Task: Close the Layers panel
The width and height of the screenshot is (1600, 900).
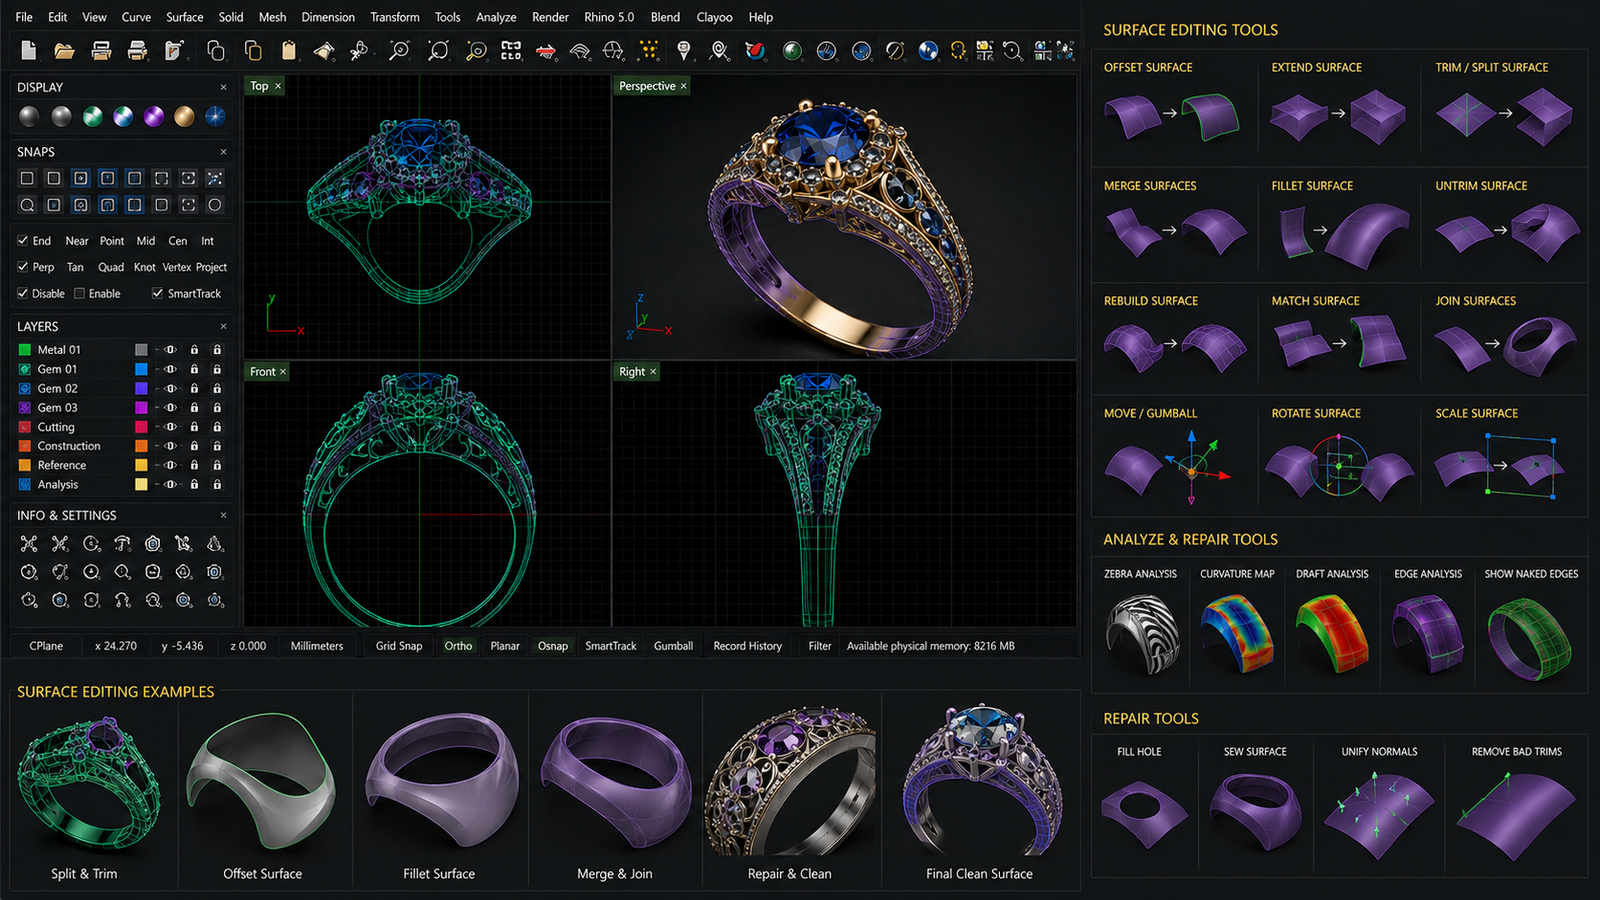Action: [x=223, y=326]
